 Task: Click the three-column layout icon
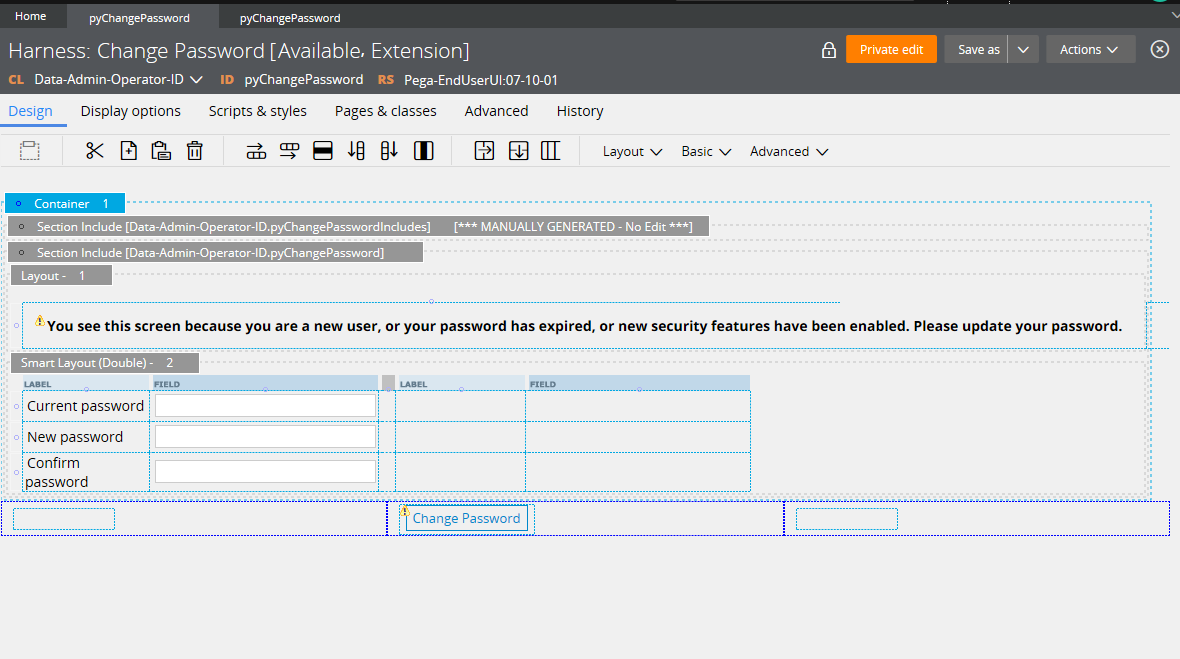[551, 151]
